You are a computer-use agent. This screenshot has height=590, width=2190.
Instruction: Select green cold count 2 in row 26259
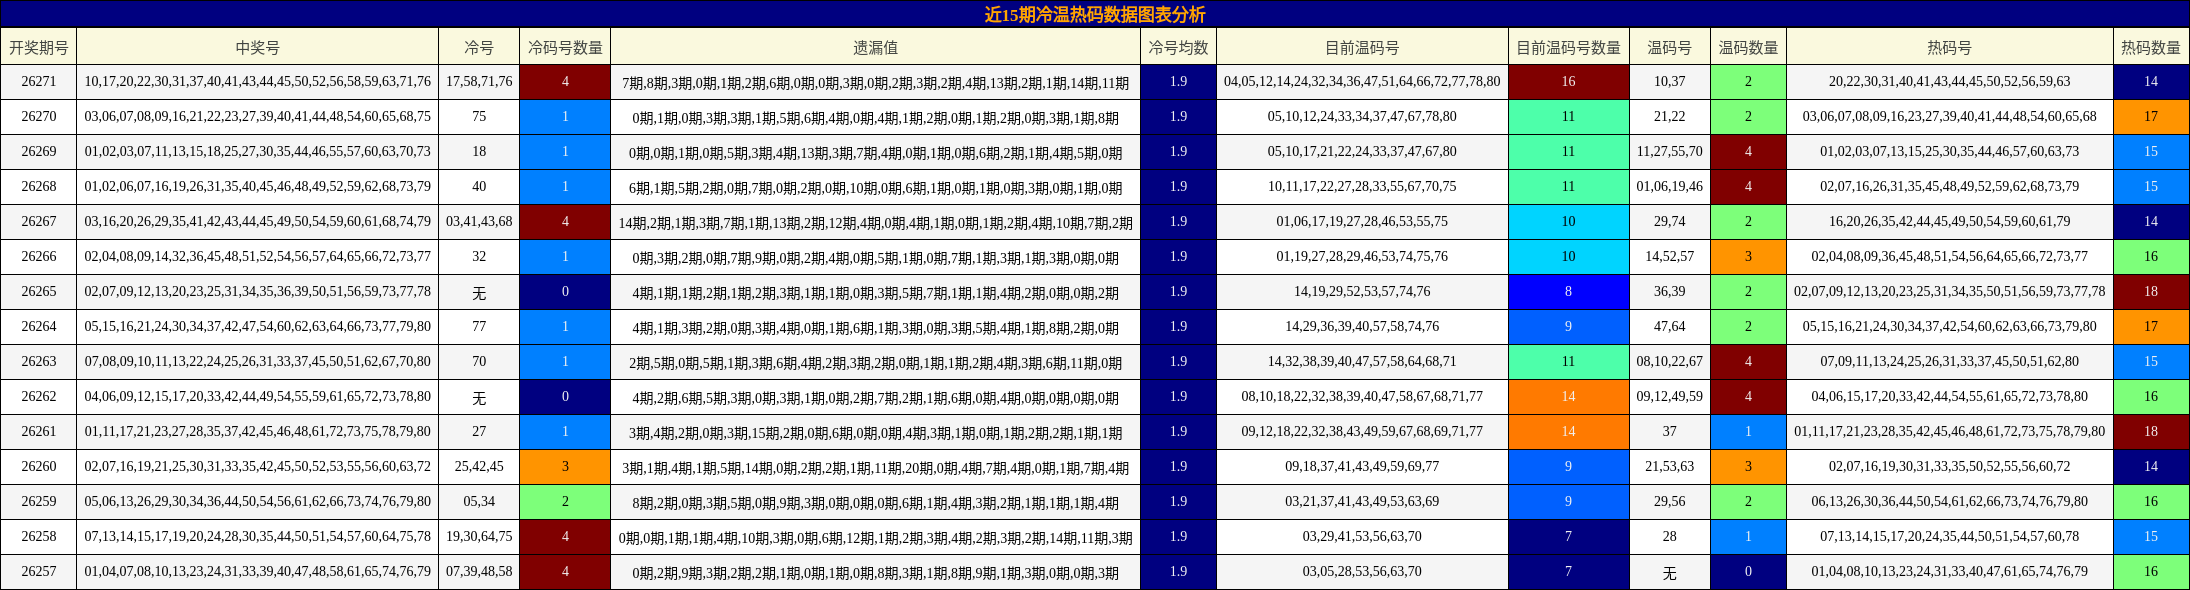pyautogui.click(x=565, y=502)
